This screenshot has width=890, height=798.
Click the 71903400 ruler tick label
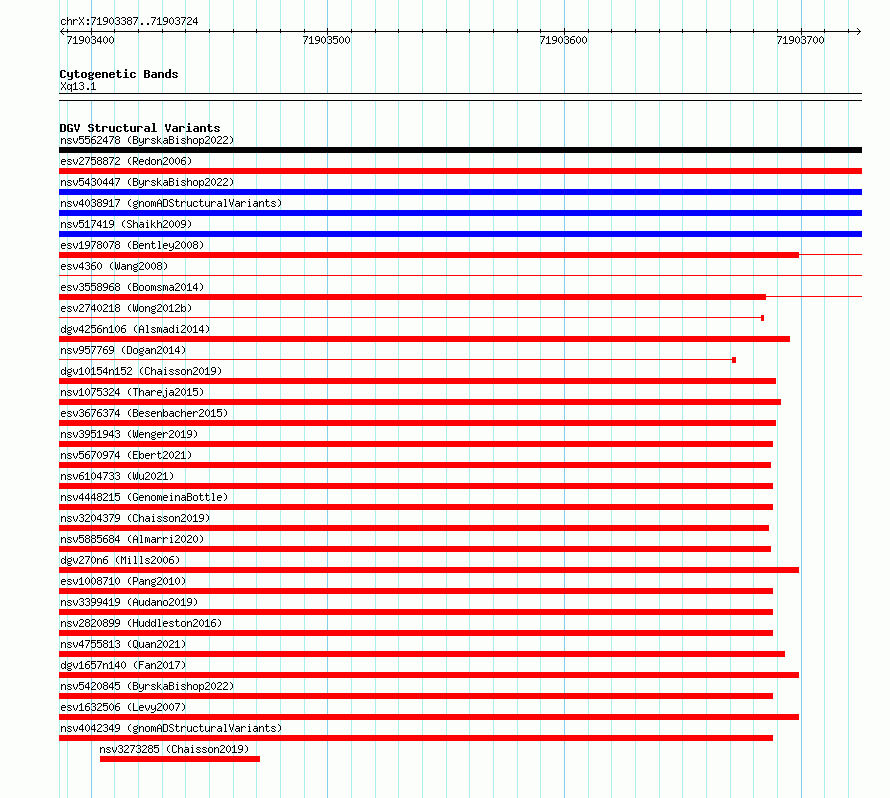click(x=90, y=40)
